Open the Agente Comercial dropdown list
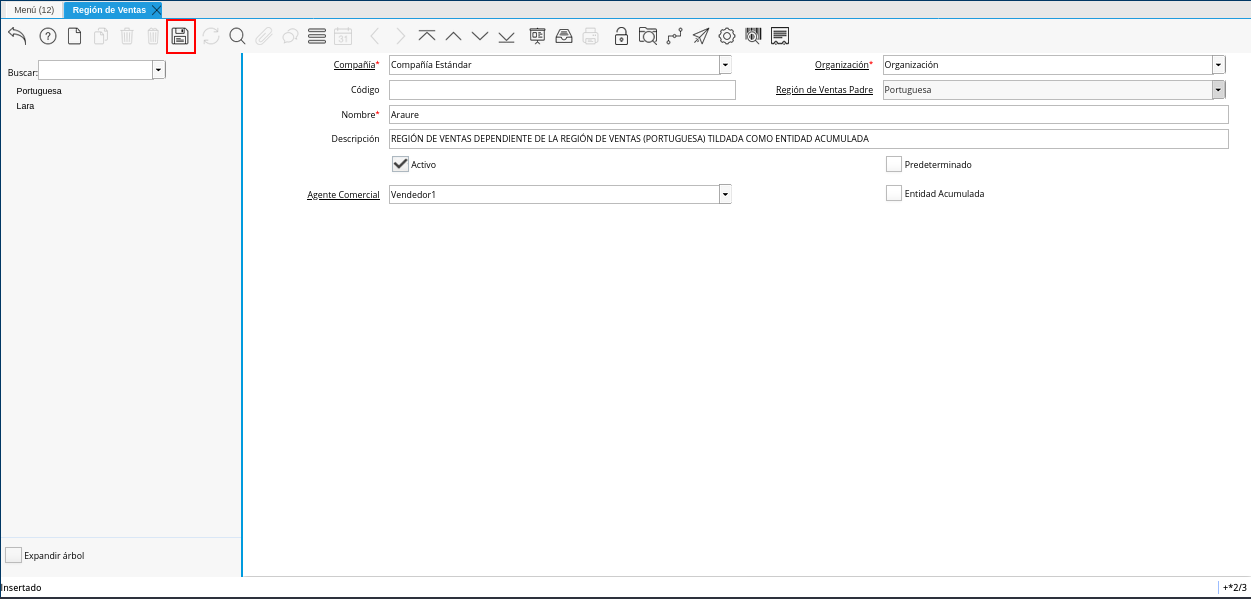Image resolution: width=1251 pixels, height=599 pixels. (x=725, y=194)
